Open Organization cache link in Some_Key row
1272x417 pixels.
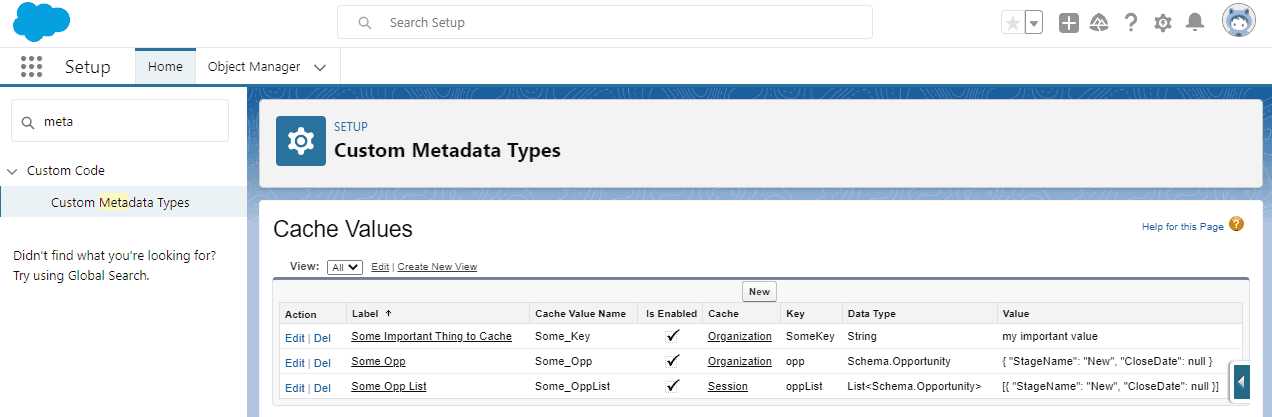click(740, 336)
